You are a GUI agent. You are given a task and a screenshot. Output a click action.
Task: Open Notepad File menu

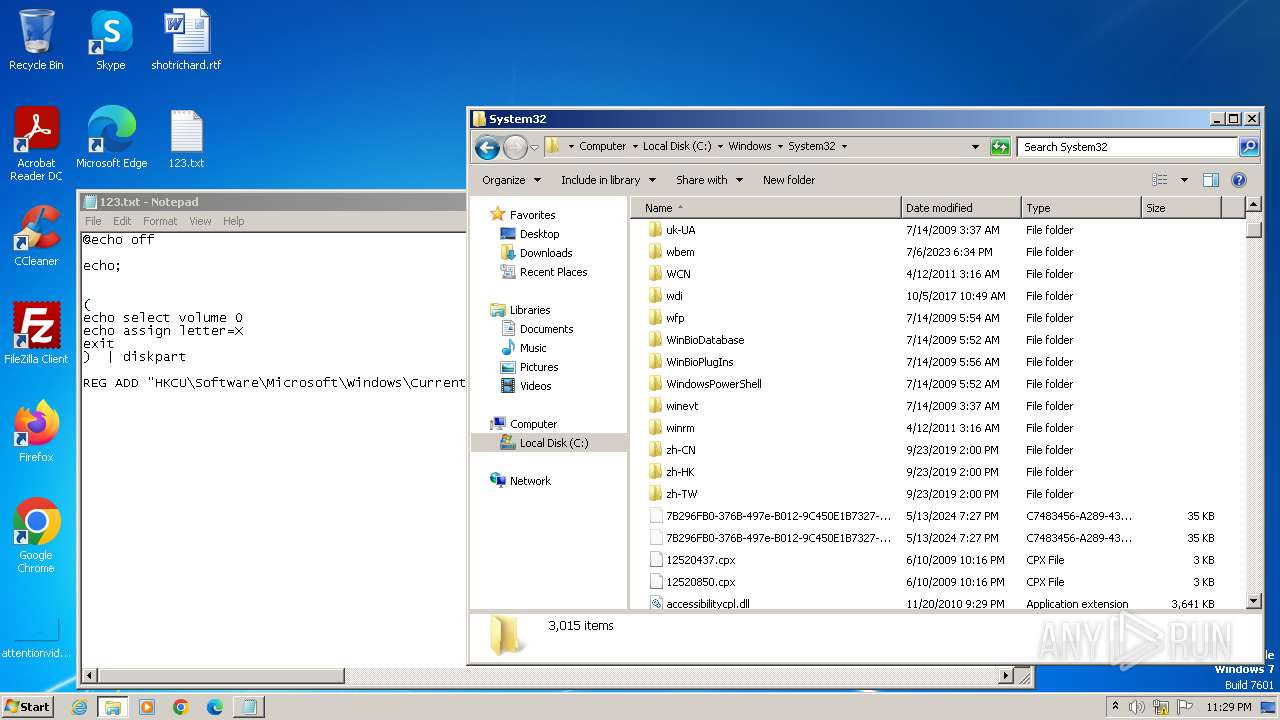(x=93, y=221)
